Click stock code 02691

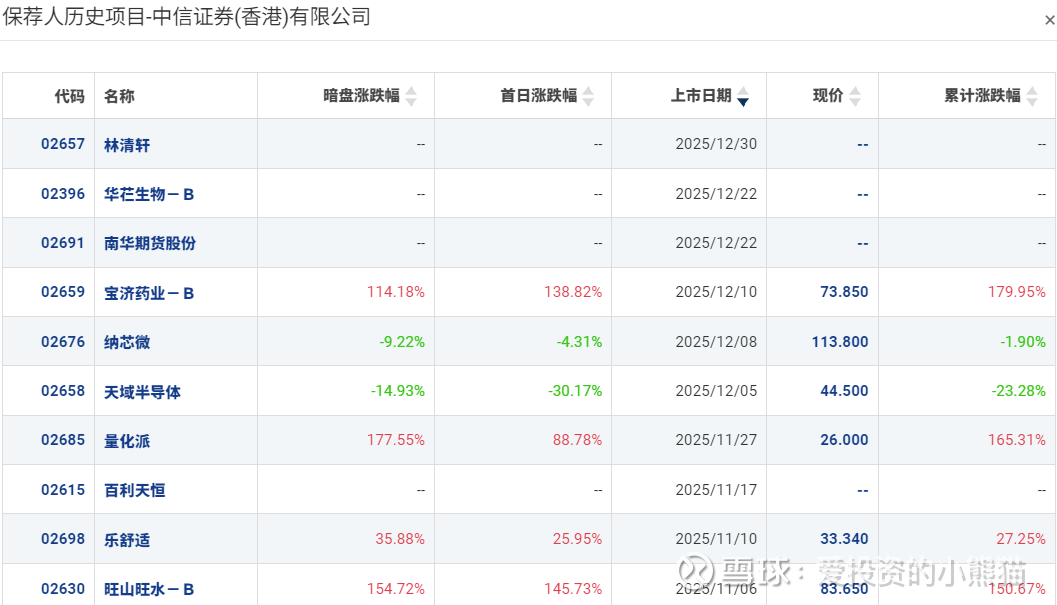click(63, 243)
